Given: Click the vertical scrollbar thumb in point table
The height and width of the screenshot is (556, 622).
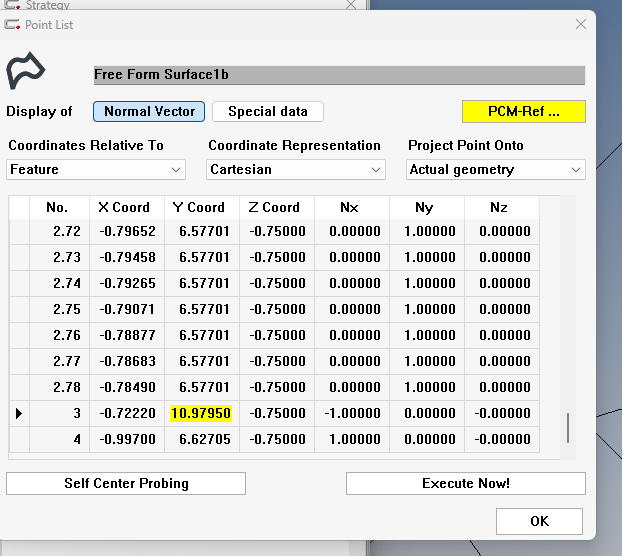Looking at the screenshot, I should click(568, 428).
